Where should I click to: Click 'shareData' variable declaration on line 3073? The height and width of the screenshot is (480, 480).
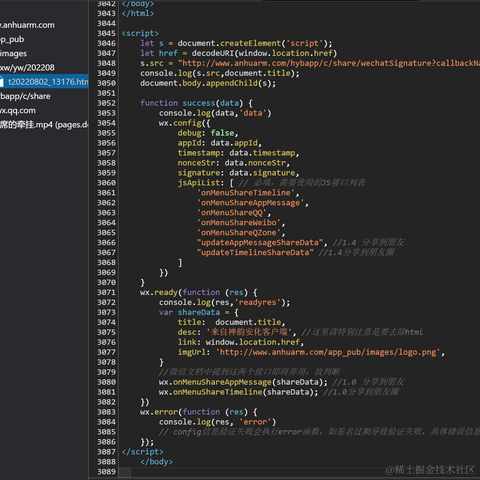[x=199, y=312]
